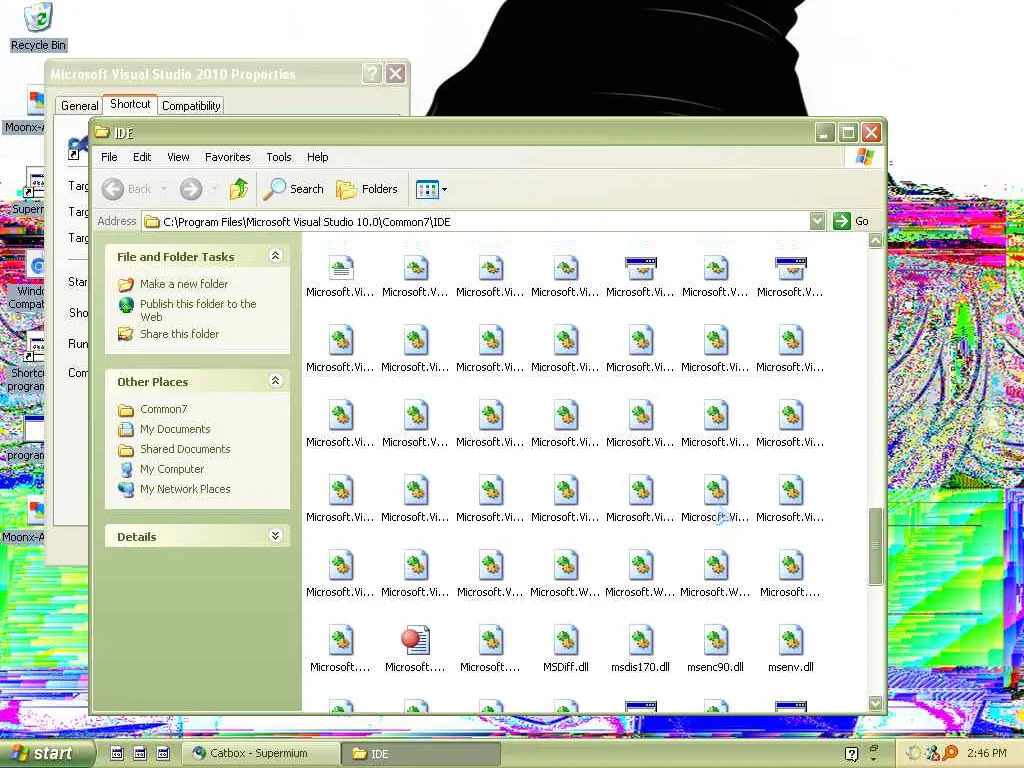Go to Common7 folder link
The width and height of the screenshot is (1024, 768).
pos(163,409)
